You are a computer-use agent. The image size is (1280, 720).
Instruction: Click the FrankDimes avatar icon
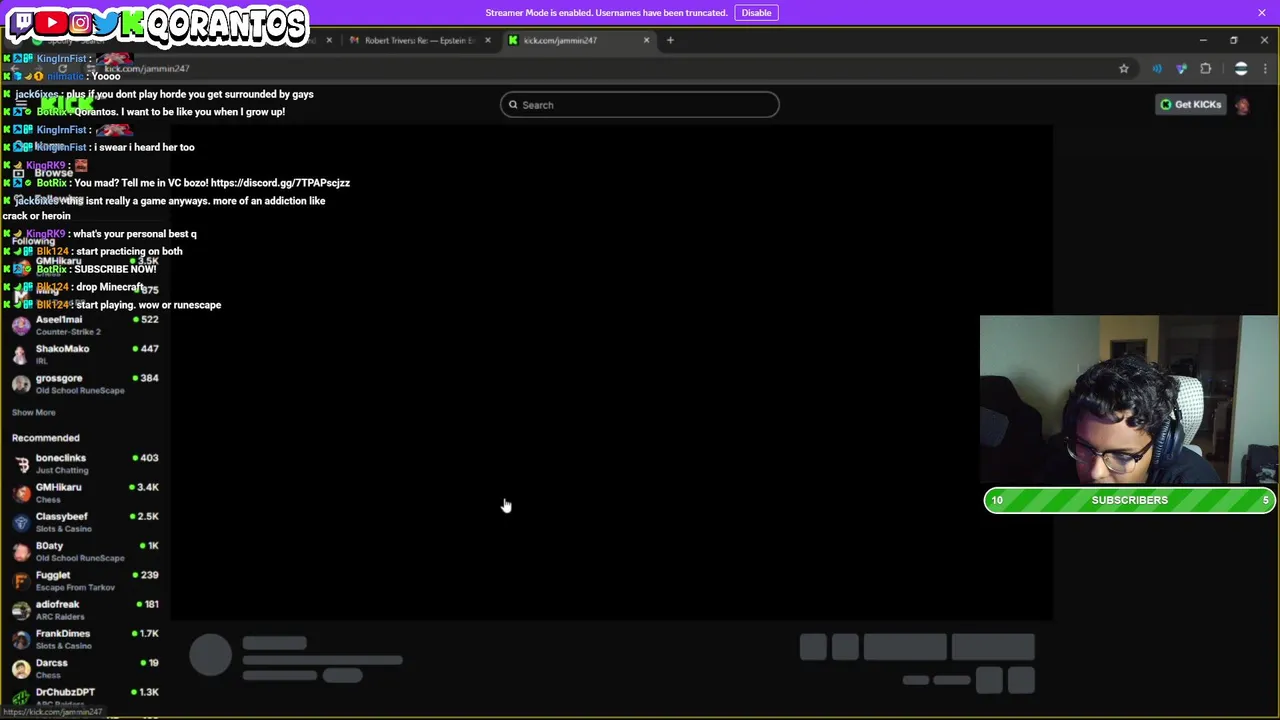(21, 639)
